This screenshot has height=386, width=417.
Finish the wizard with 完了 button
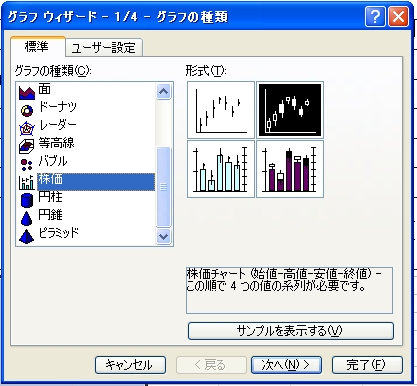[x=367, y=365]
